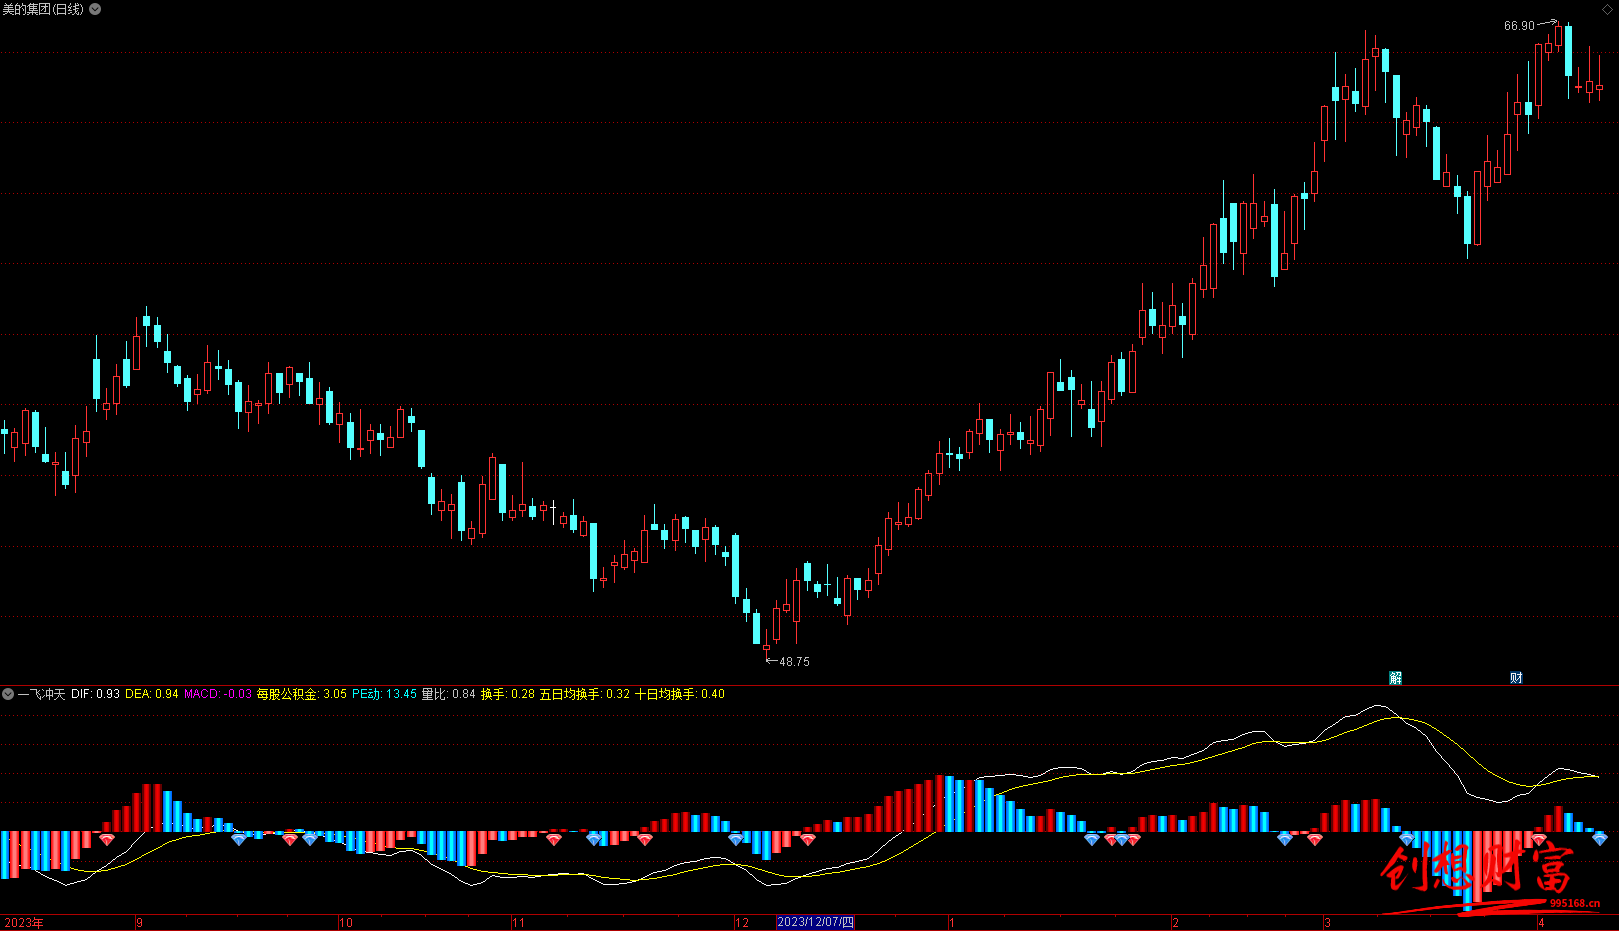Screen dimensions: 1619x931
Task: Select the 每股公积金: 3.05 label
Action: coord(302,694)
